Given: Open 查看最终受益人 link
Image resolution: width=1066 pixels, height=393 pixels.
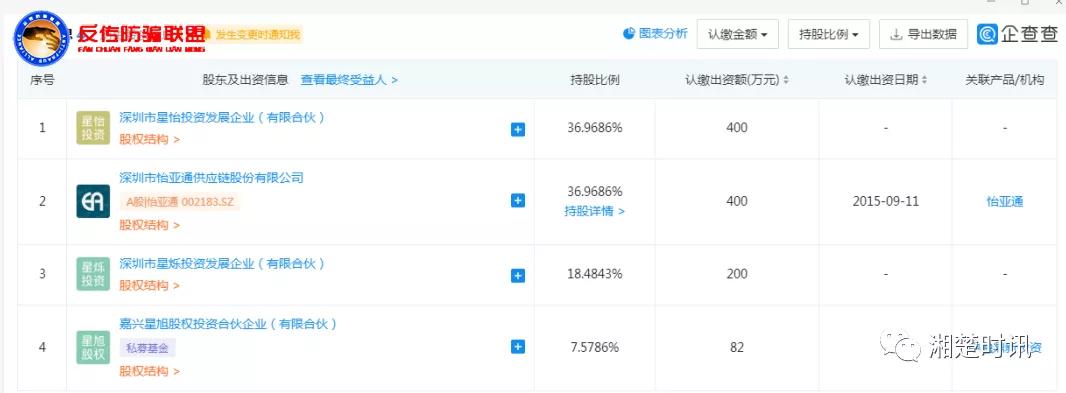Looking at the screenshot, I should [349, 80].
